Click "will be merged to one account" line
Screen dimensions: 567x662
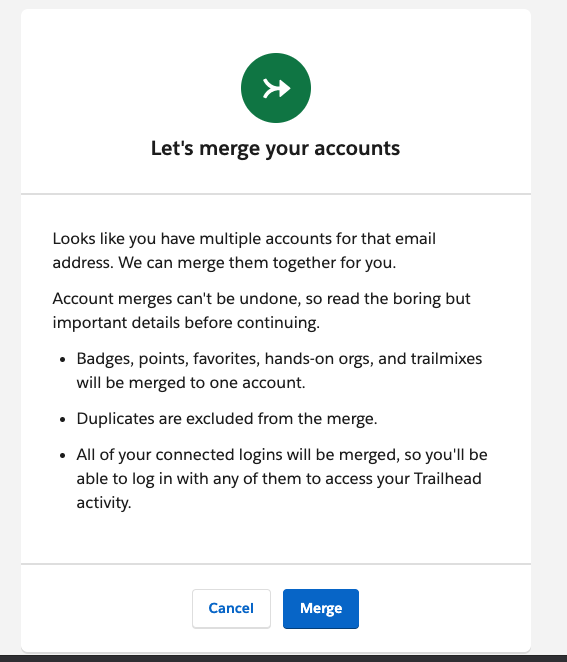[191, 383]
